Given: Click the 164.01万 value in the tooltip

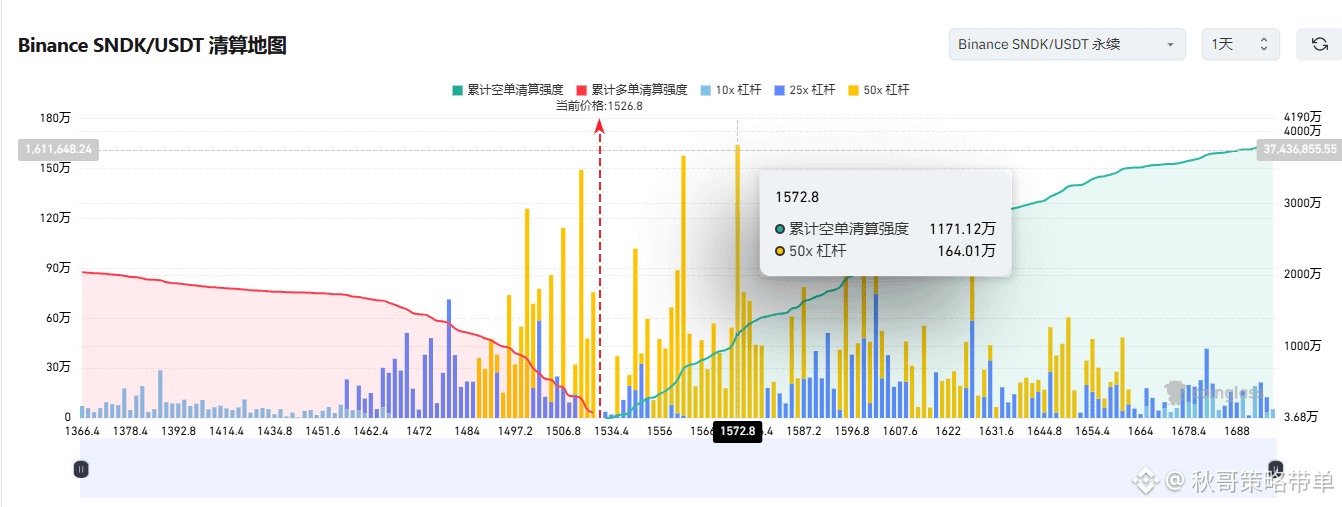Looking at the screenshot, I should pos(966,251).
